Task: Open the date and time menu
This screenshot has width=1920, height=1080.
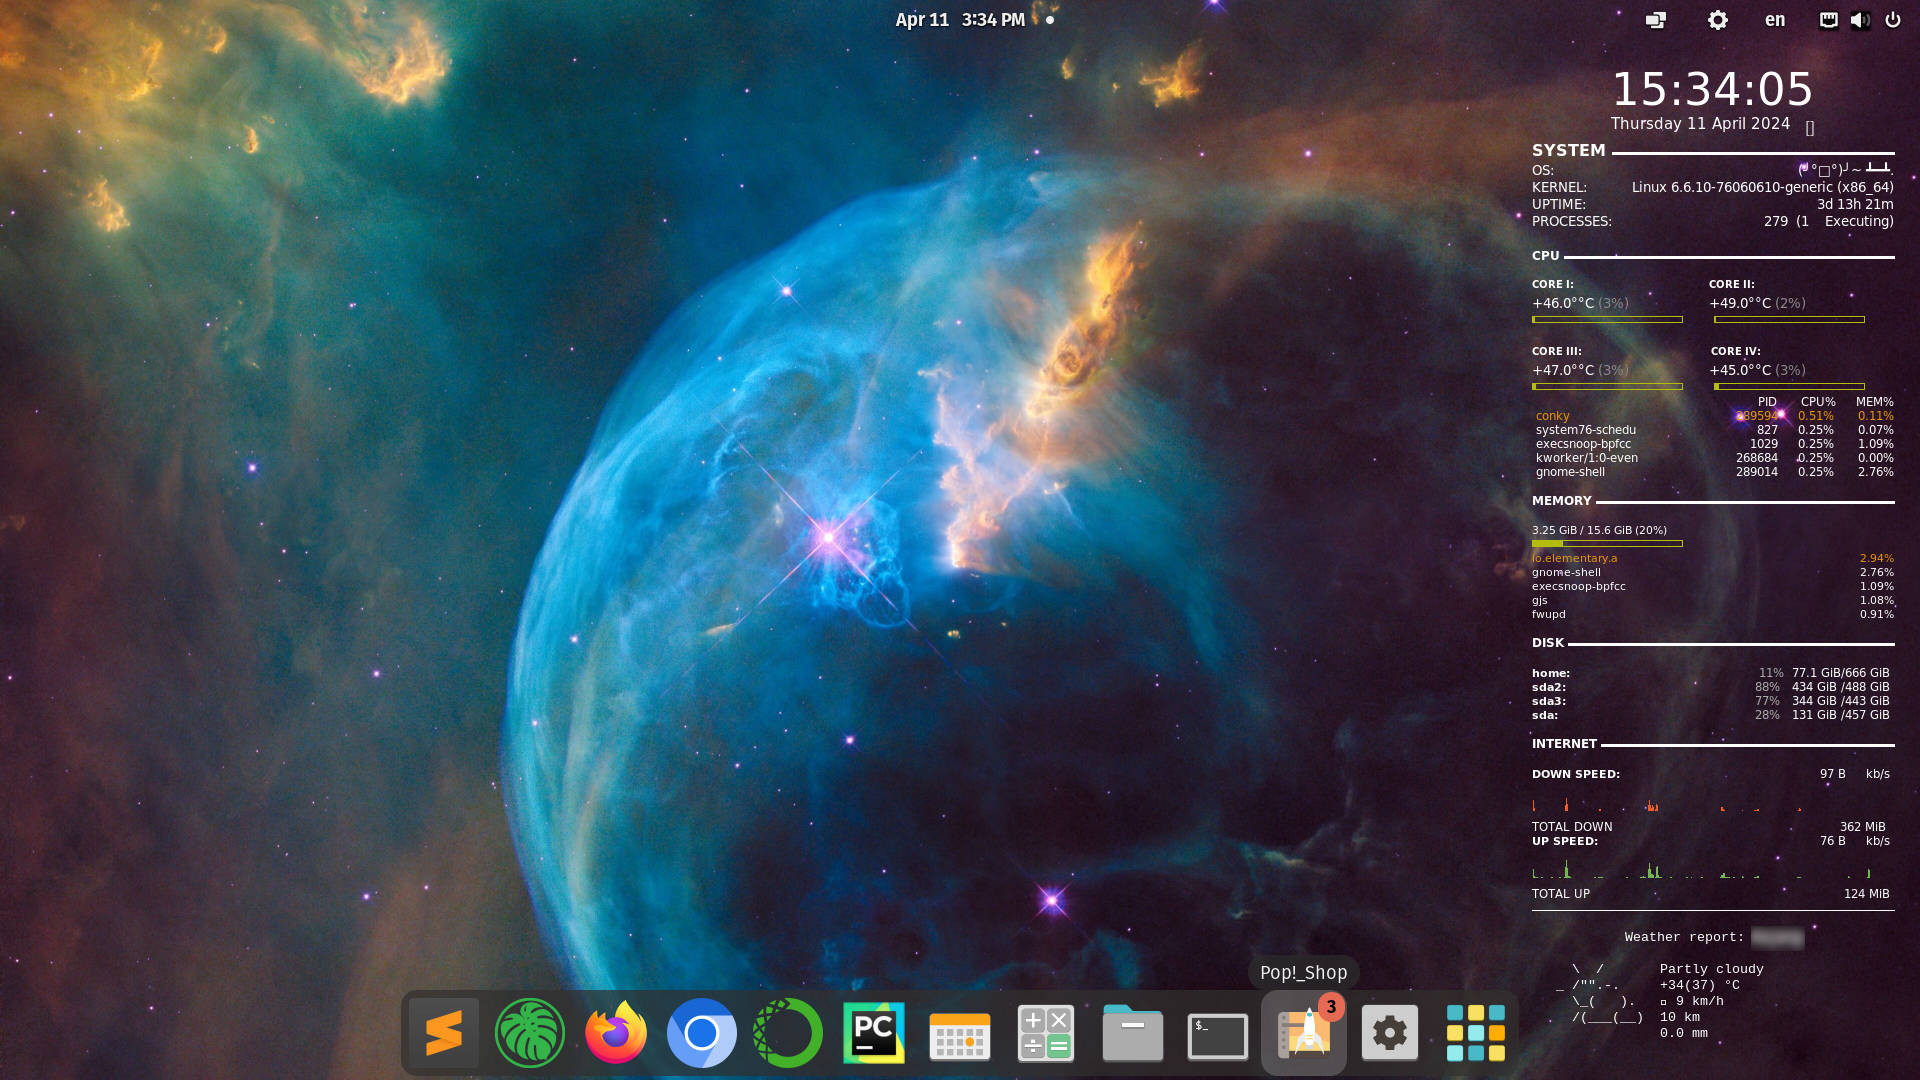Action: [x=960, y=20]
